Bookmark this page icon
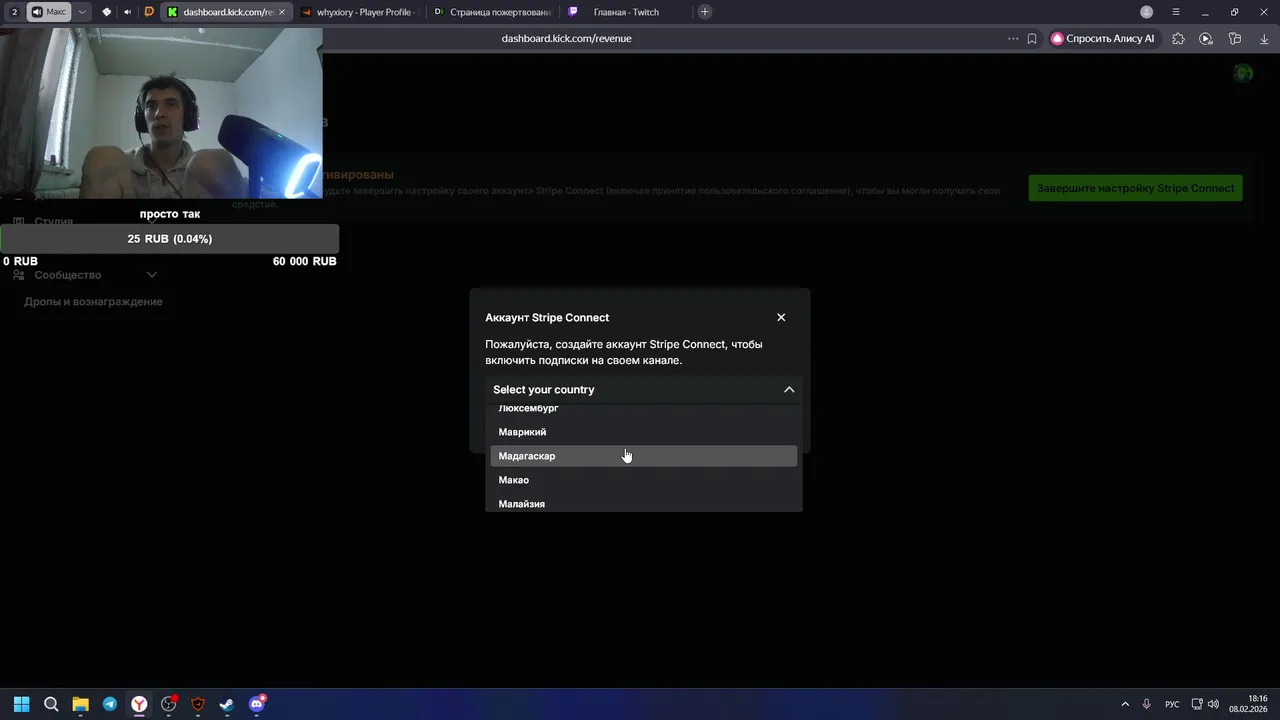This screenshot has height=720, width=1280. [1032, 39]
